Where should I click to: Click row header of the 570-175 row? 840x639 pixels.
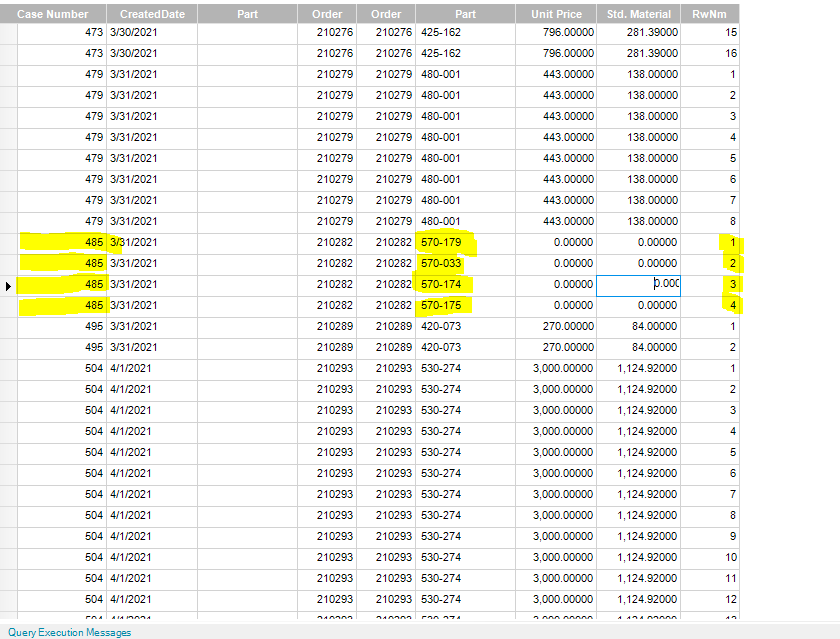point(9,305)
